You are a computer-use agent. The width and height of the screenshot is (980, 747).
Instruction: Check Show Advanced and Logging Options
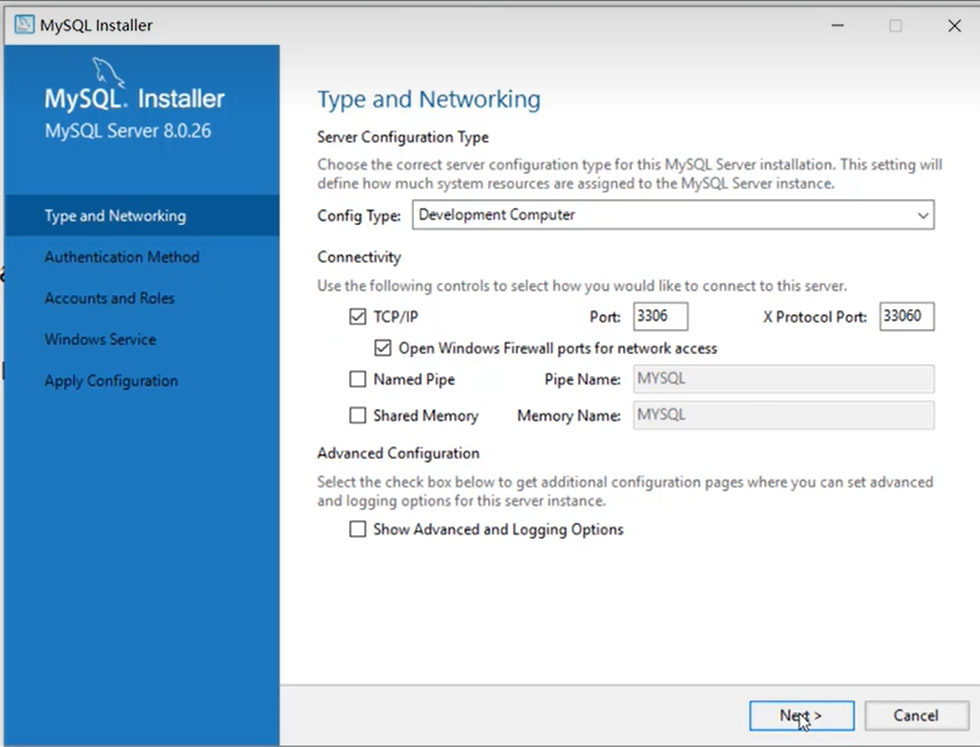(x=358, y=529)
